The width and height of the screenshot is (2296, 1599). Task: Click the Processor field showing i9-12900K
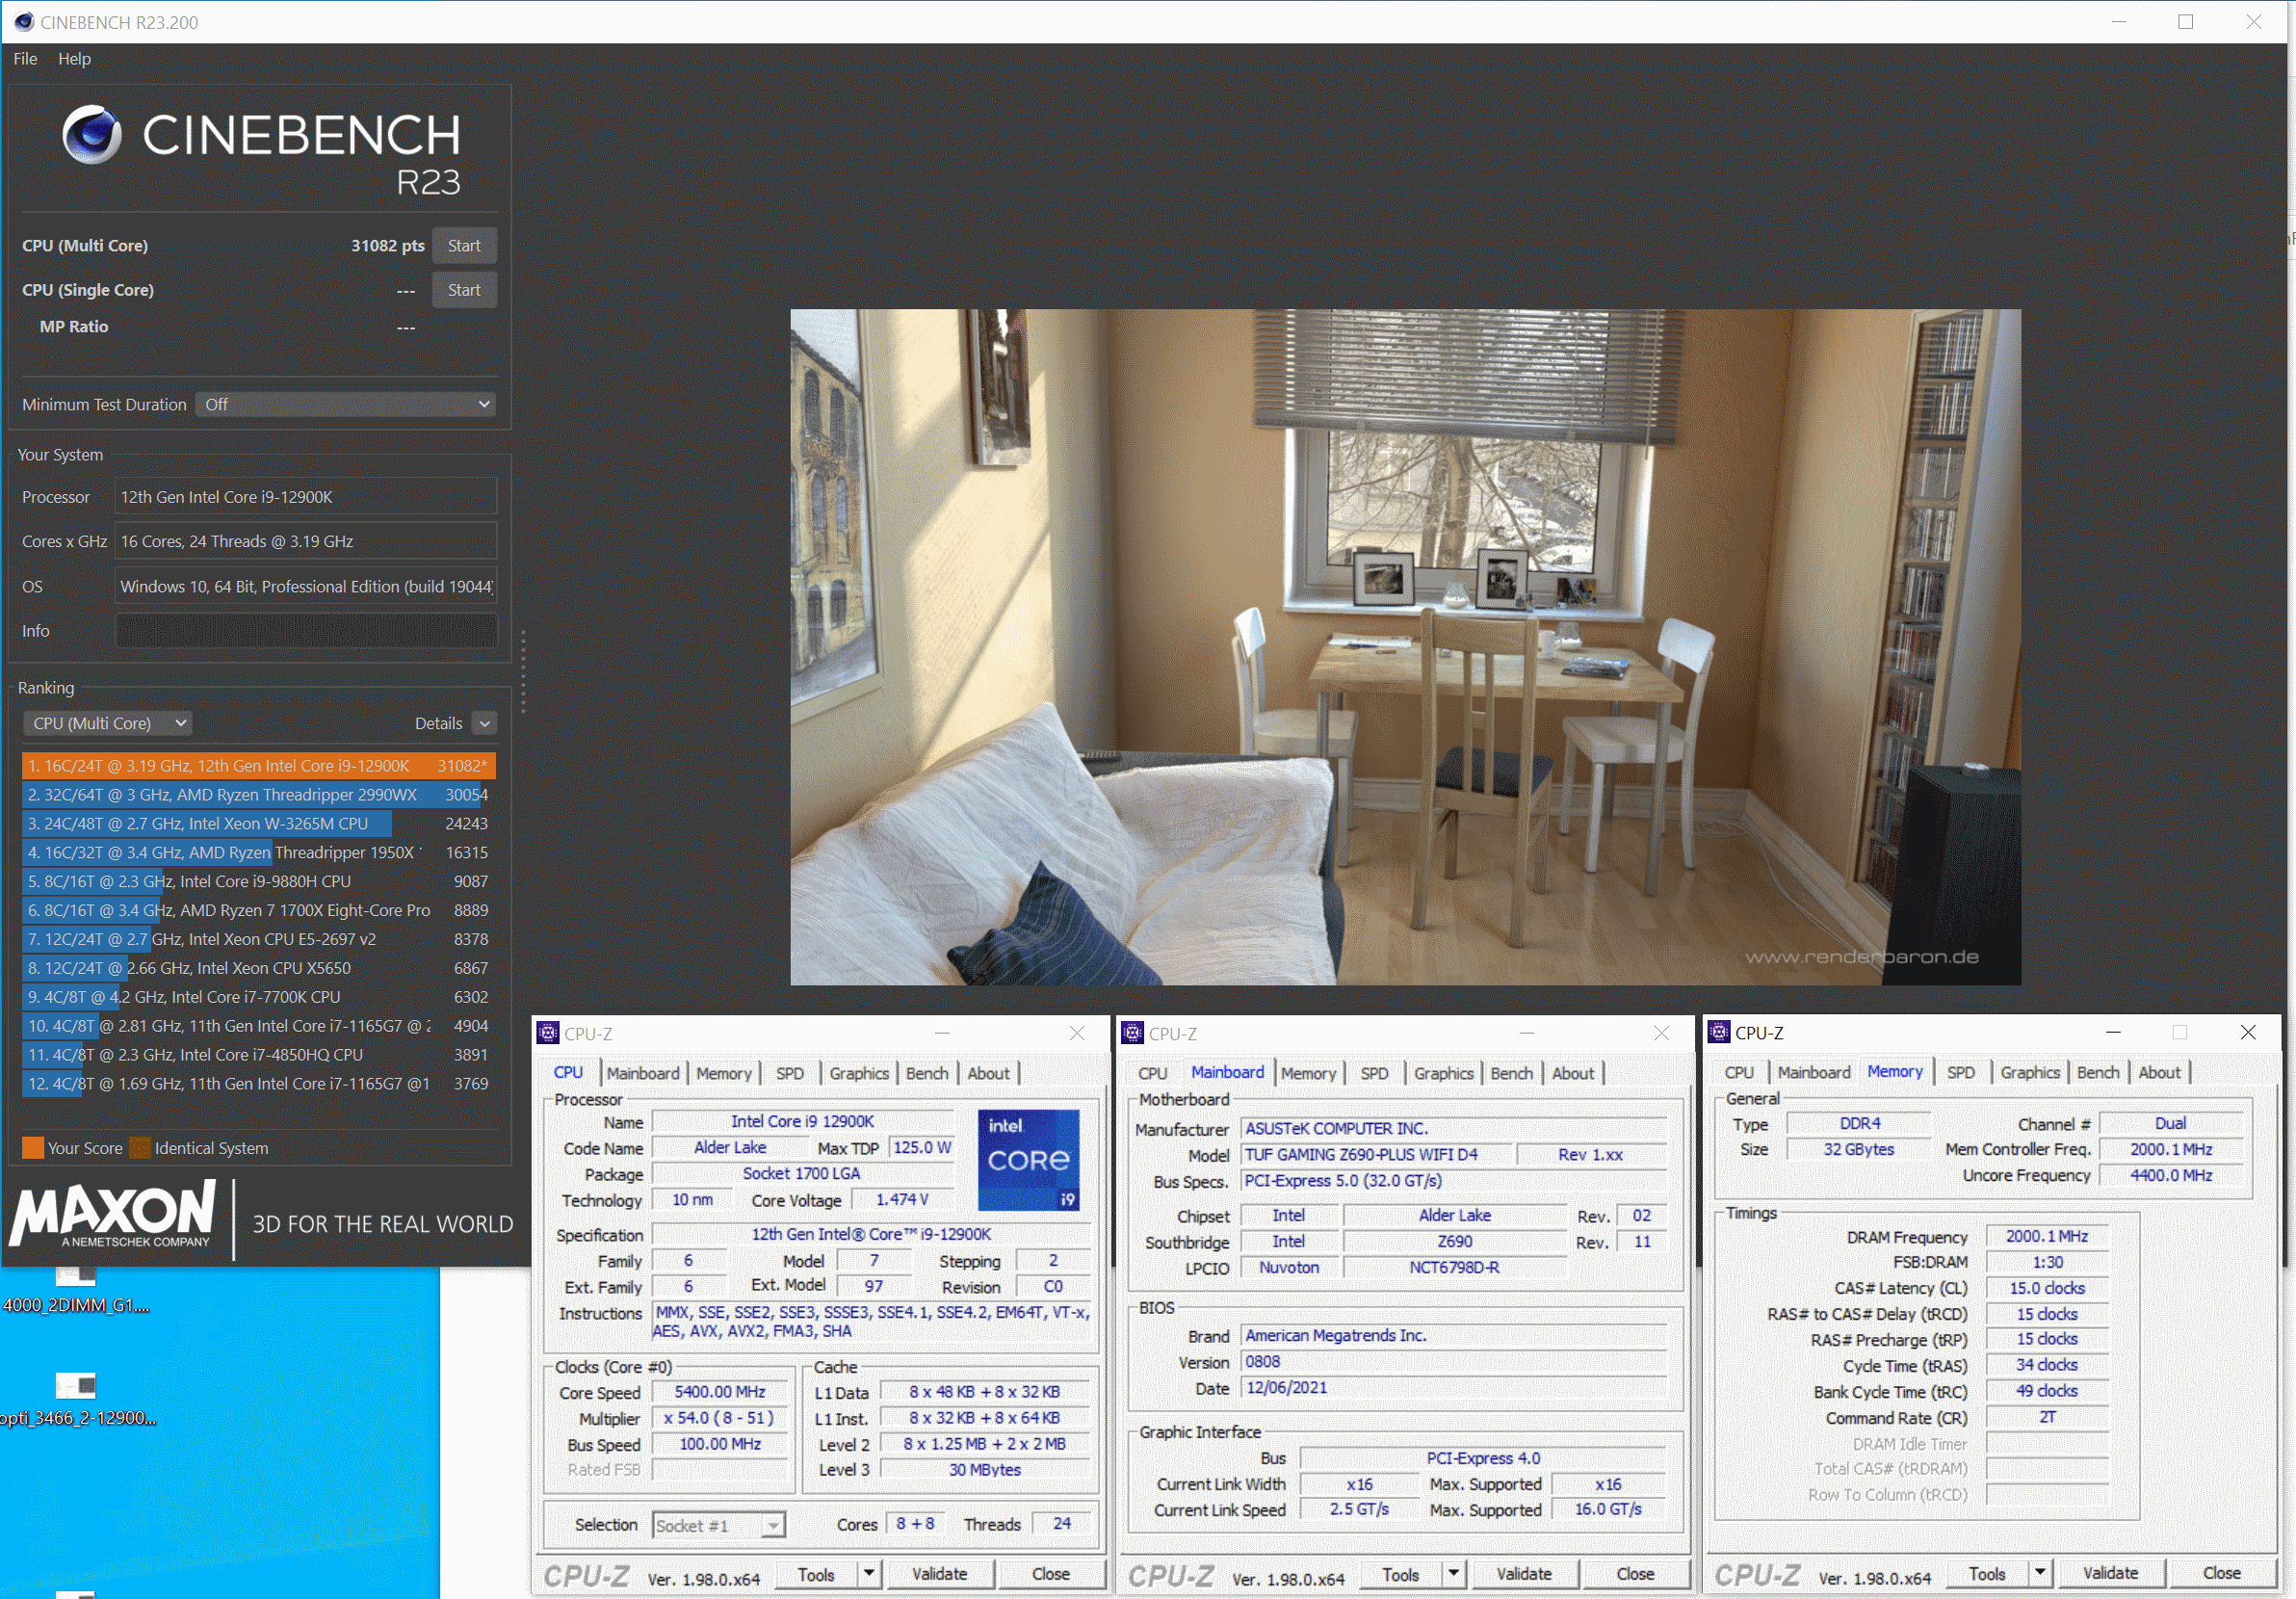pyautogui.click(x=306, y=497)
